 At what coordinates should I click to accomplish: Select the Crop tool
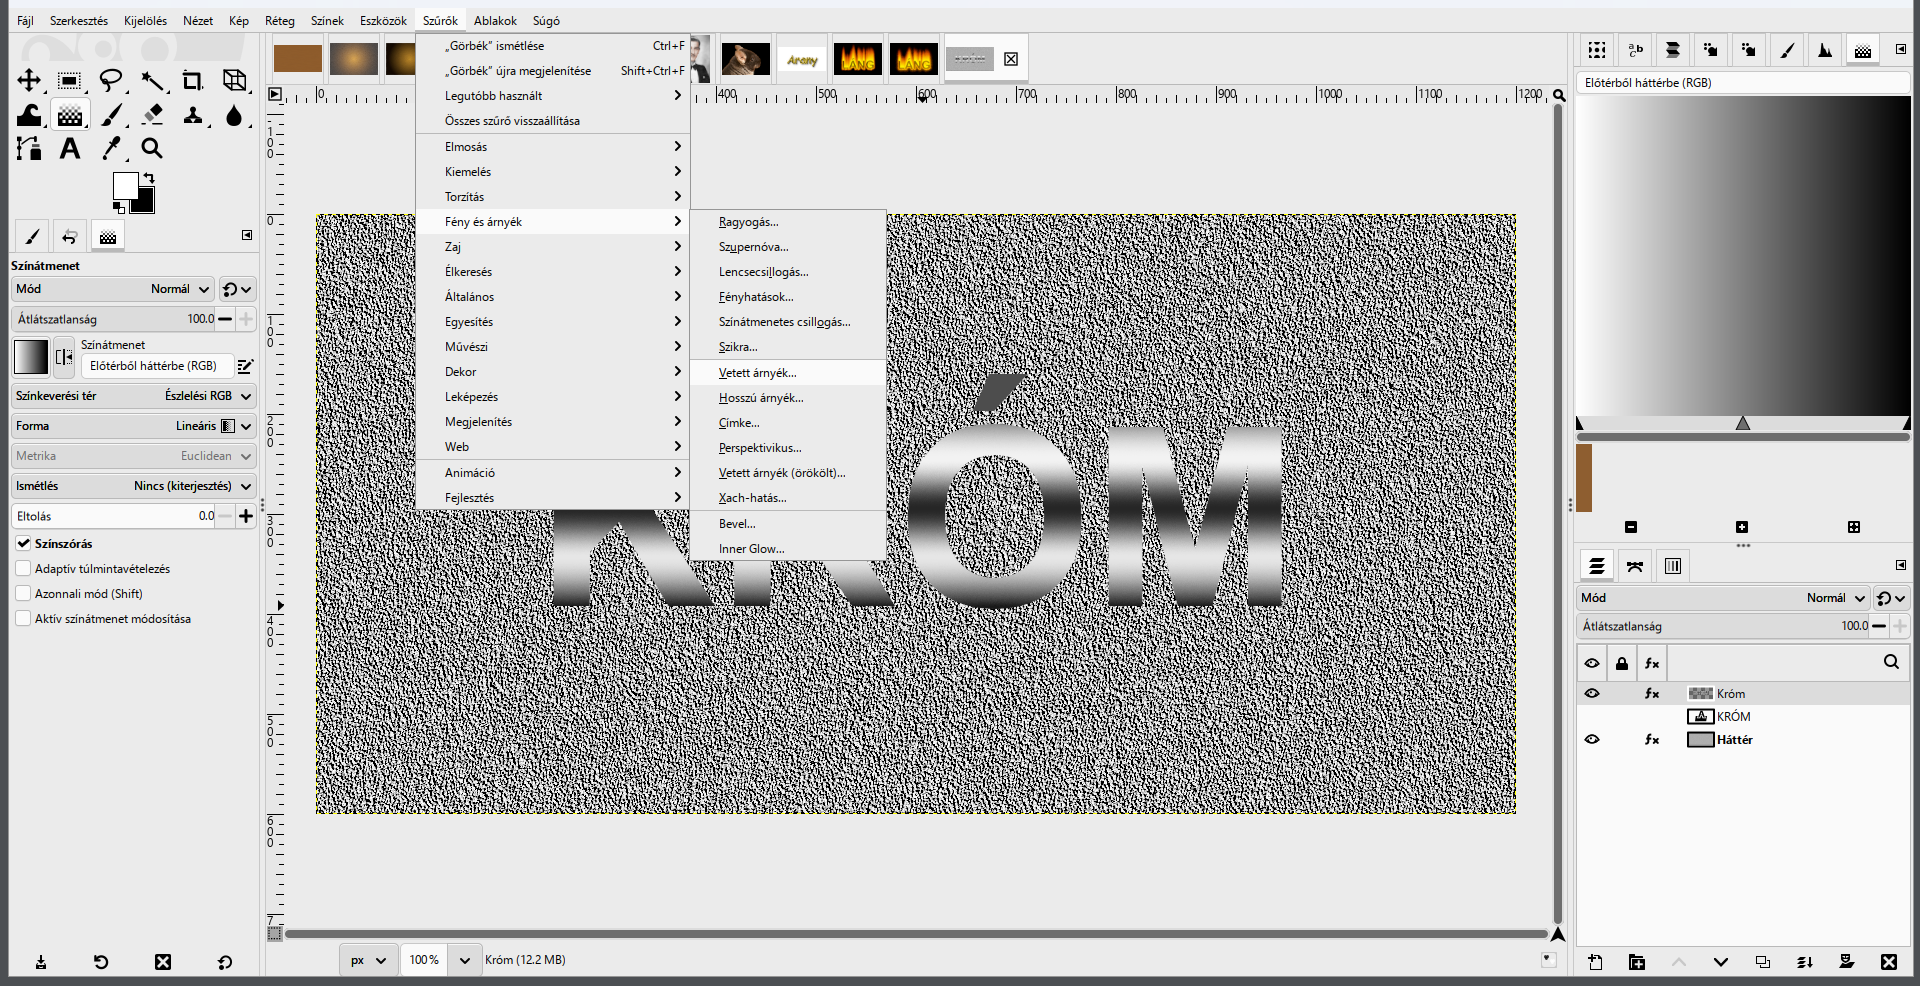click(x=192, y=81)
